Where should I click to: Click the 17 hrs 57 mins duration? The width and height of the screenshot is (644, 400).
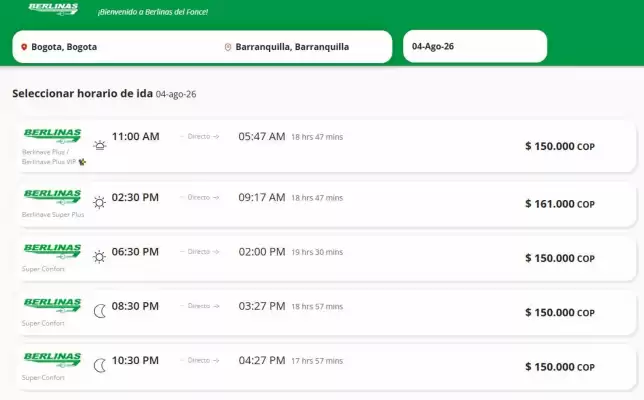[x=317, y=361]
